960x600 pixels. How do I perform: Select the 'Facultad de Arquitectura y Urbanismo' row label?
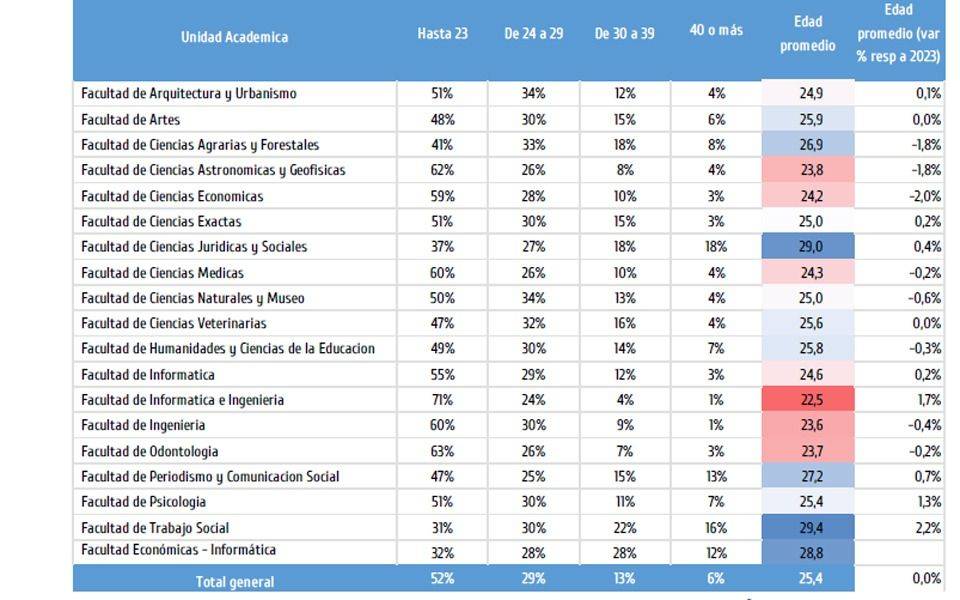[x=189, y=94]
